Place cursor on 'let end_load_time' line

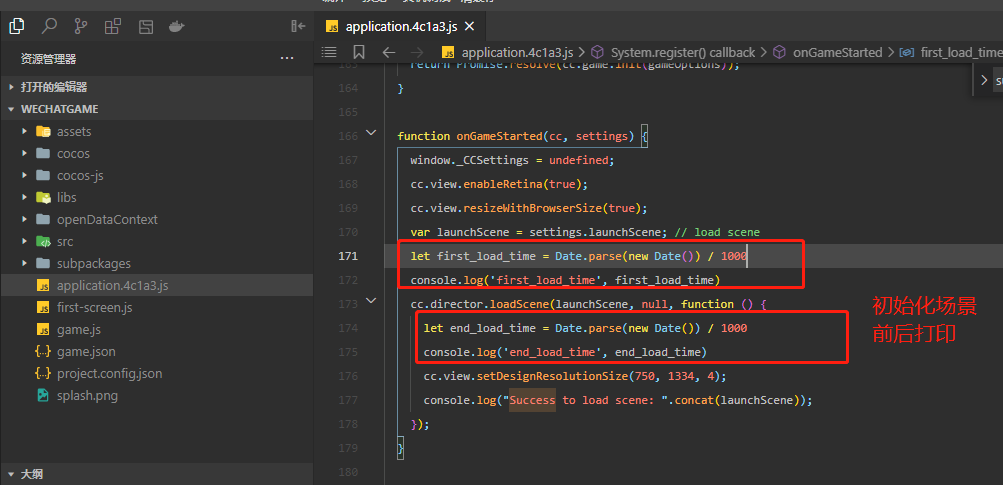[x=585, y=328]
